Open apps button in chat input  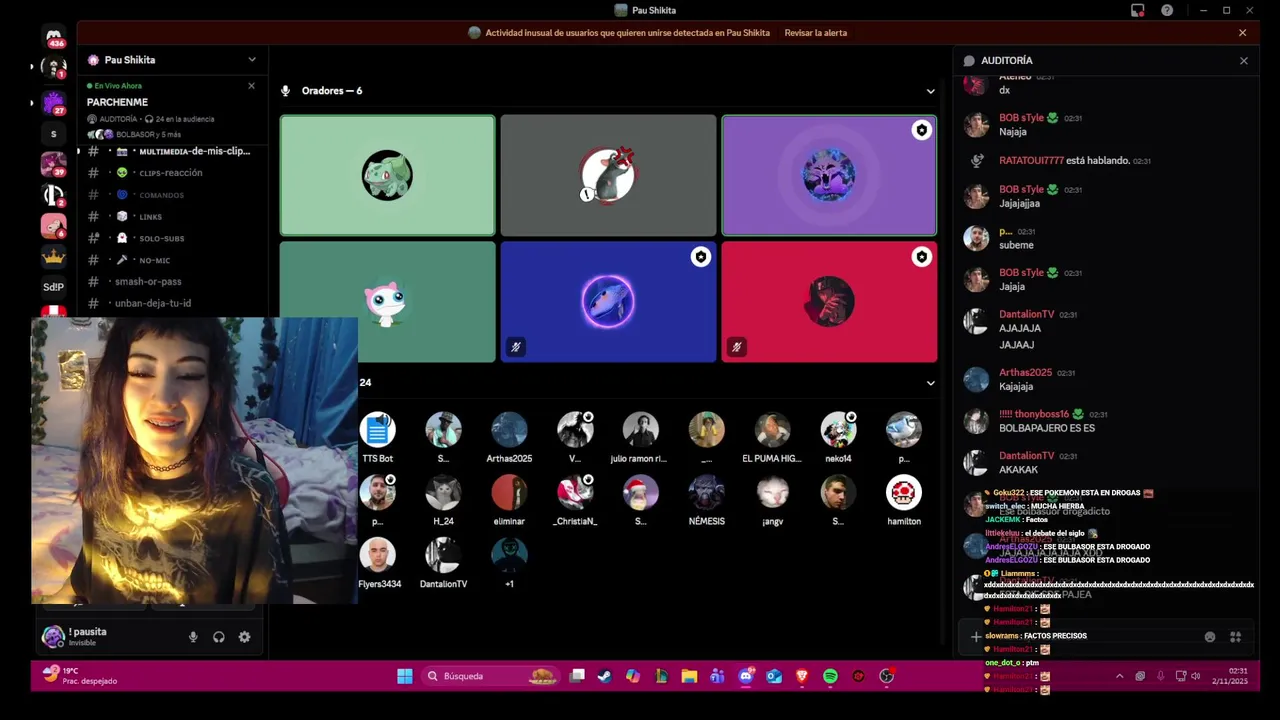pyautogui.click(x=1235, y=637)
